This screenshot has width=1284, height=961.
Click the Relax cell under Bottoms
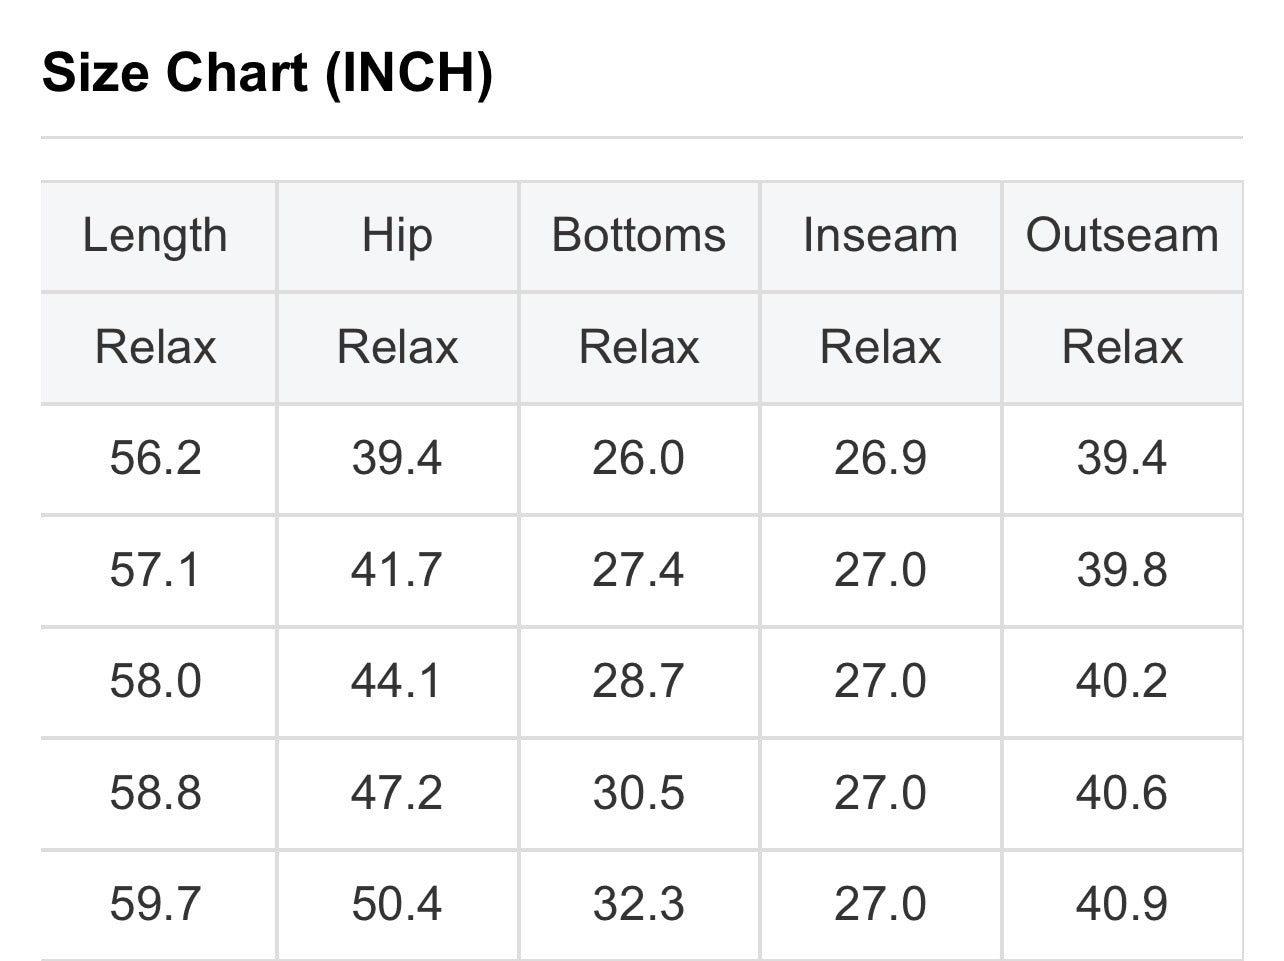[x=639, y=348]
